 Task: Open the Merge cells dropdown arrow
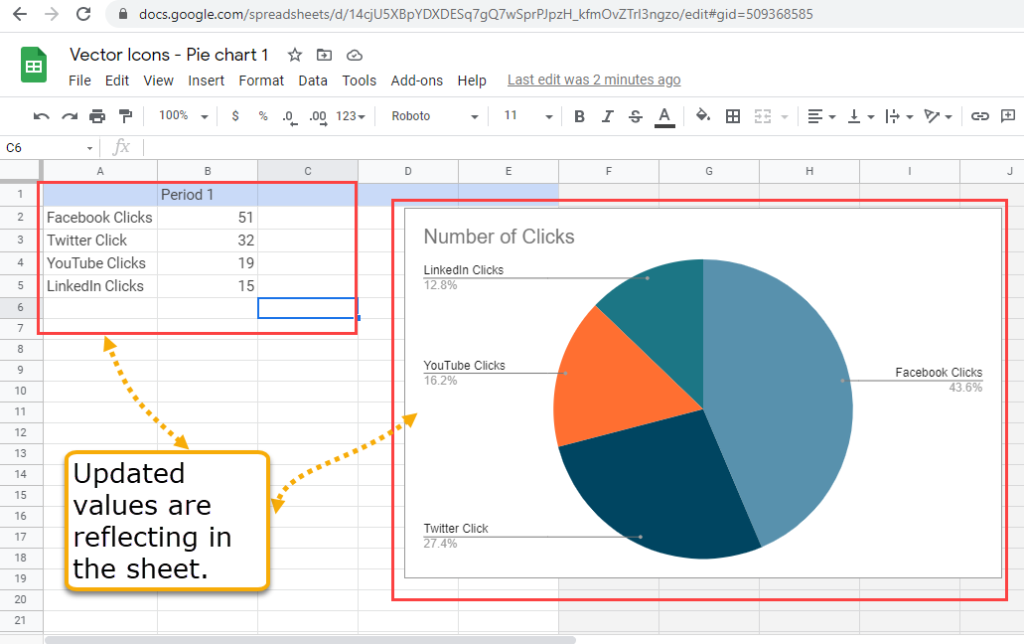(784, 117)
